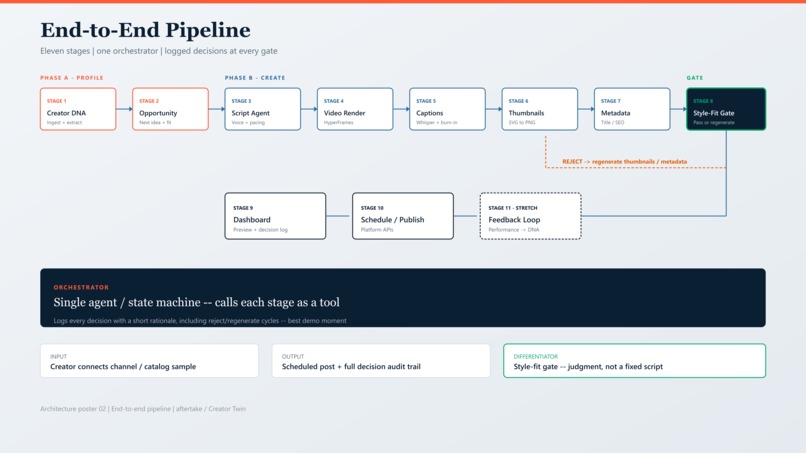Select the Stage 7 Metadata box
Screen dimensions: 806x453
point(632,109)
